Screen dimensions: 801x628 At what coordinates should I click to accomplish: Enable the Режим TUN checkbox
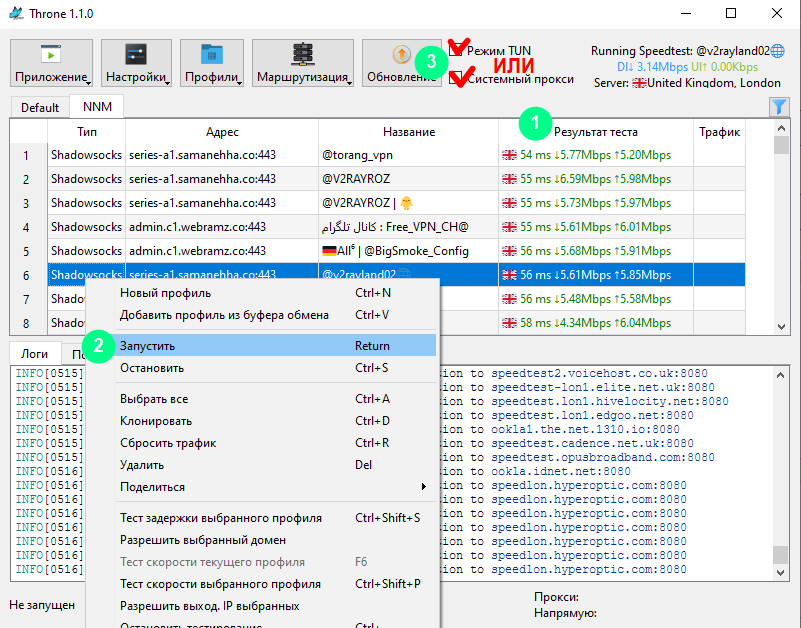tap(458, 50)
